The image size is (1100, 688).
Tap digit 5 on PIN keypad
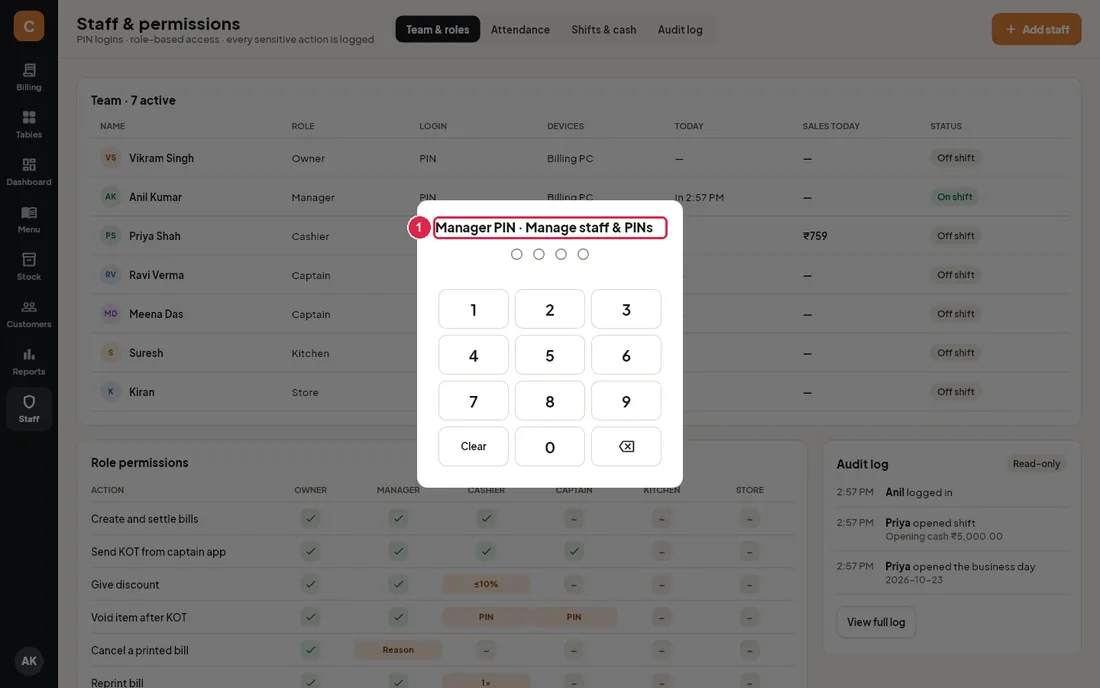[x=549, y=355]
